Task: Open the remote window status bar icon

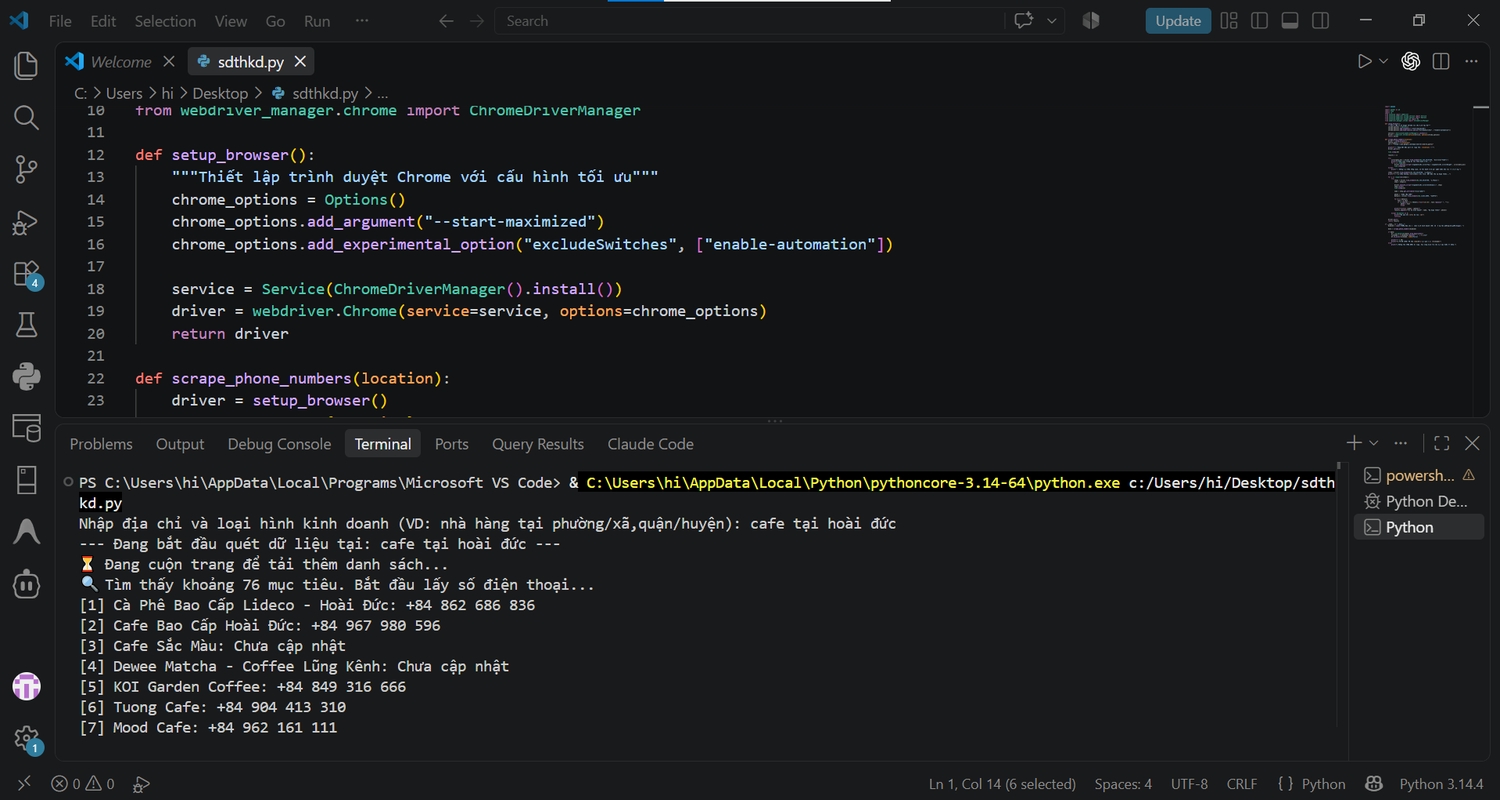Action: (x=24, y=784)
